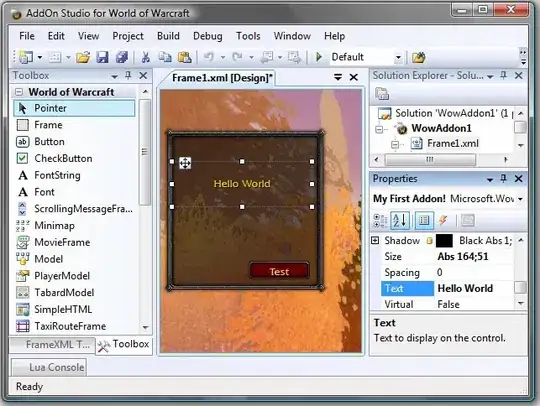Toggle the Toolbox auto-hide pin
The image size is (540, 406).
point(128,75)
